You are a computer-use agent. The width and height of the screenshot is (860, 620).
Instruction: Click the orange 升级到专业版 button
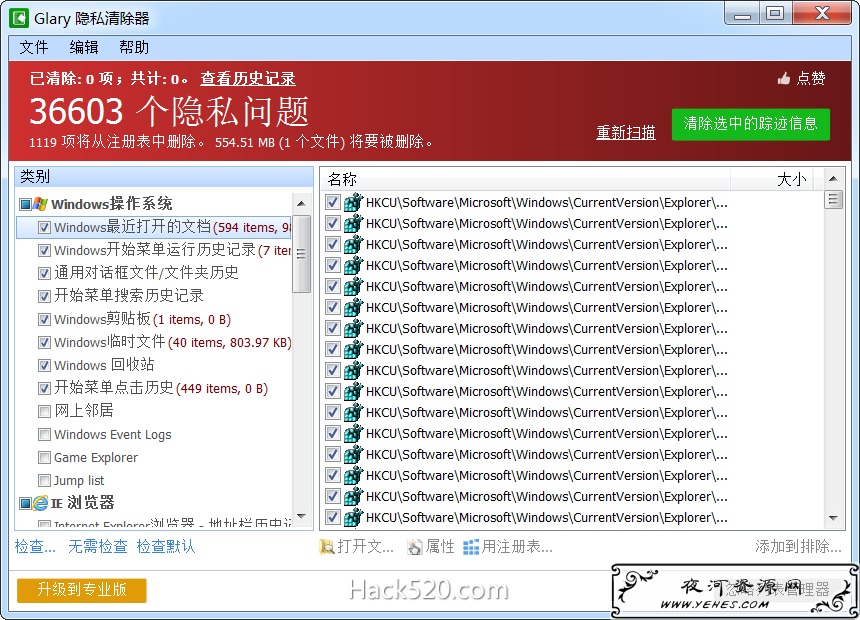click(x=82, y=590)
